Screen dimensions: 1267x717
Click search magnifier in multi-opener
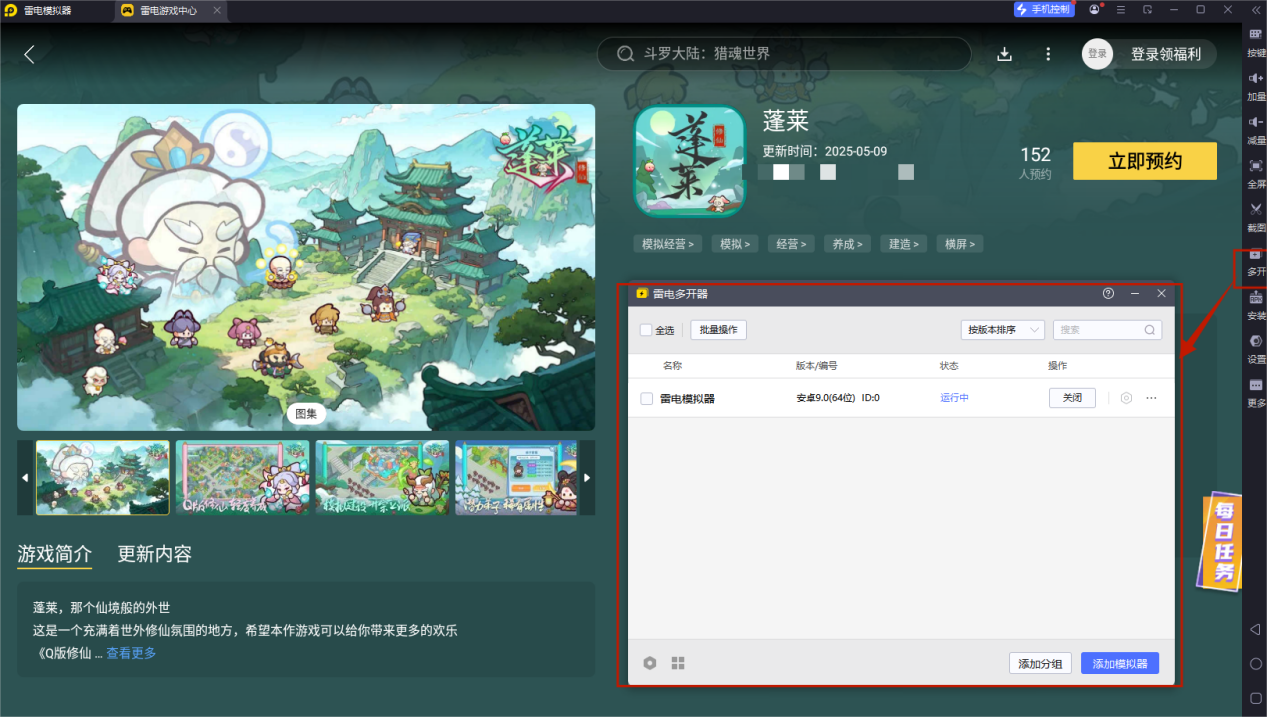click(1151, 330)
